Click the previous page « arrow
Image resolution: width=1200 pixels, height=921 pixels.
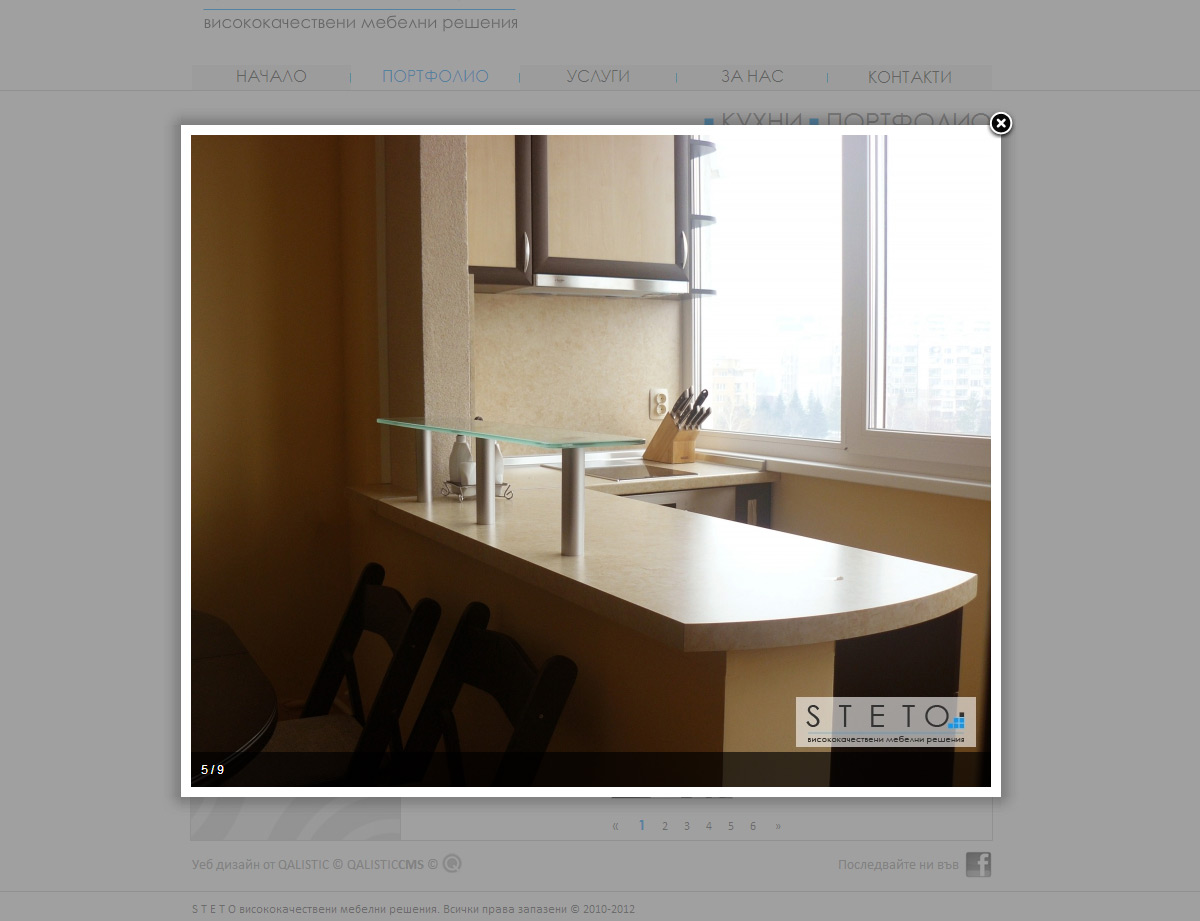point(615,826)
